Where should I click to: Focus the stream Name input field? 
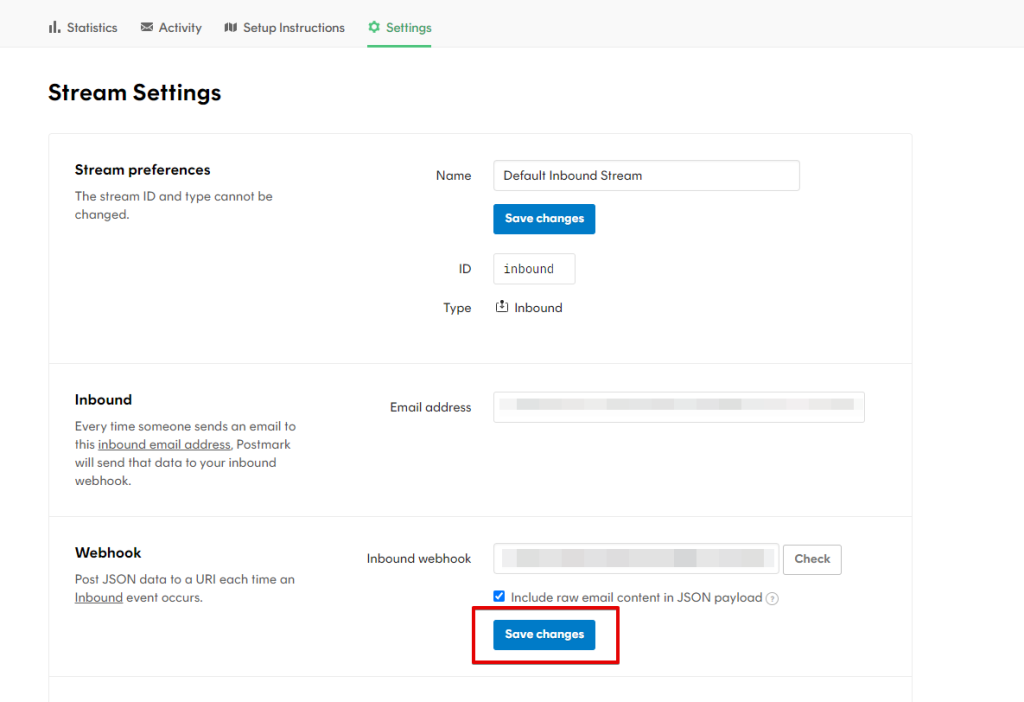(x=646, y=175)
